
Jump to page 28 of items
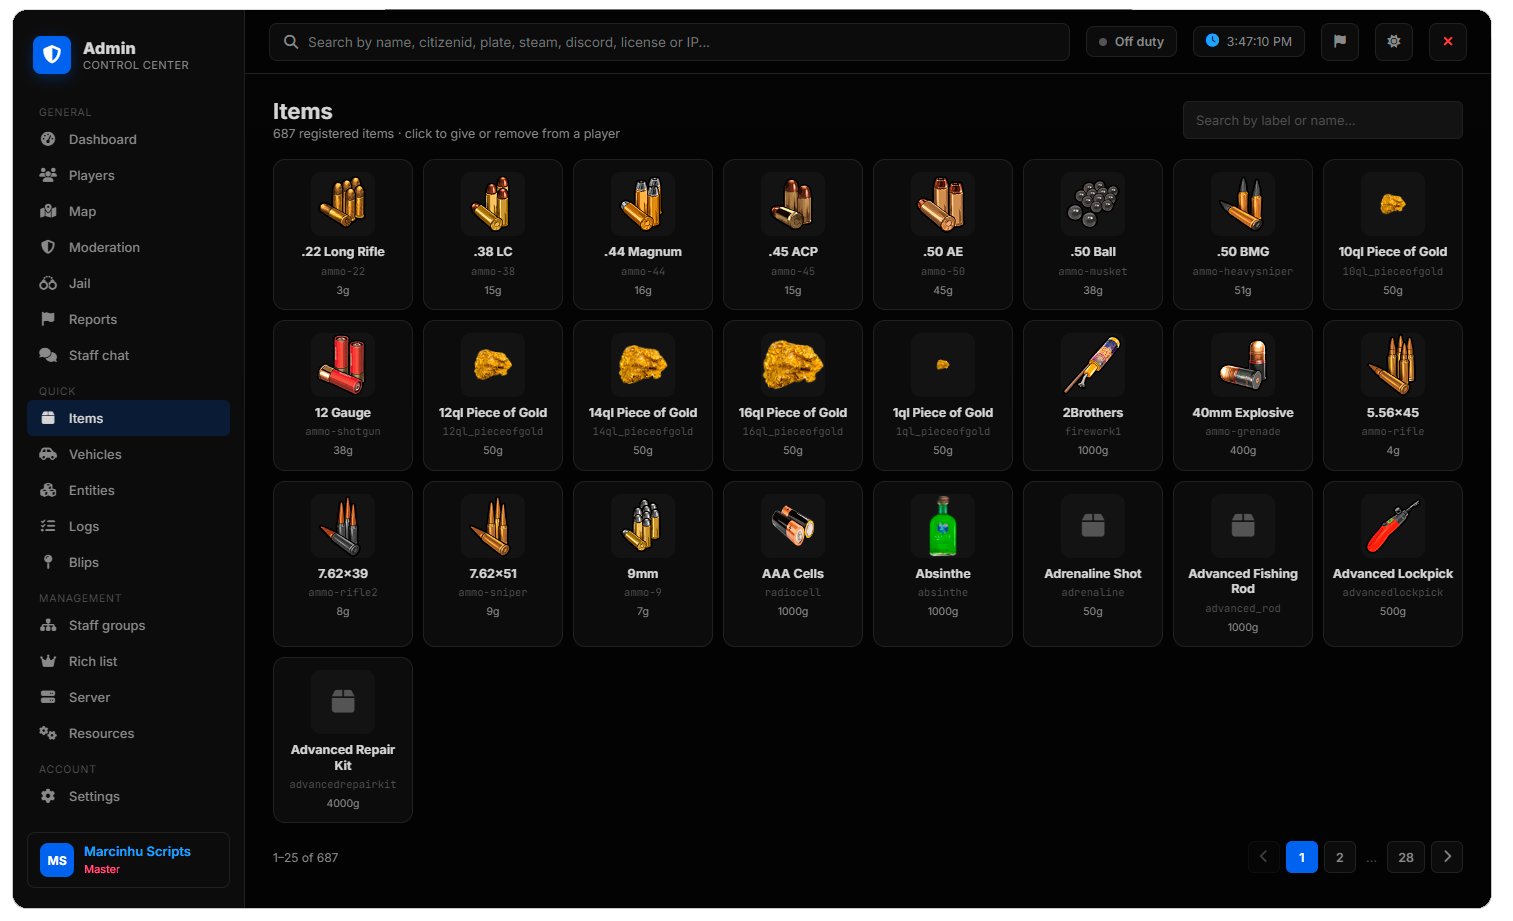point(1406,857)
